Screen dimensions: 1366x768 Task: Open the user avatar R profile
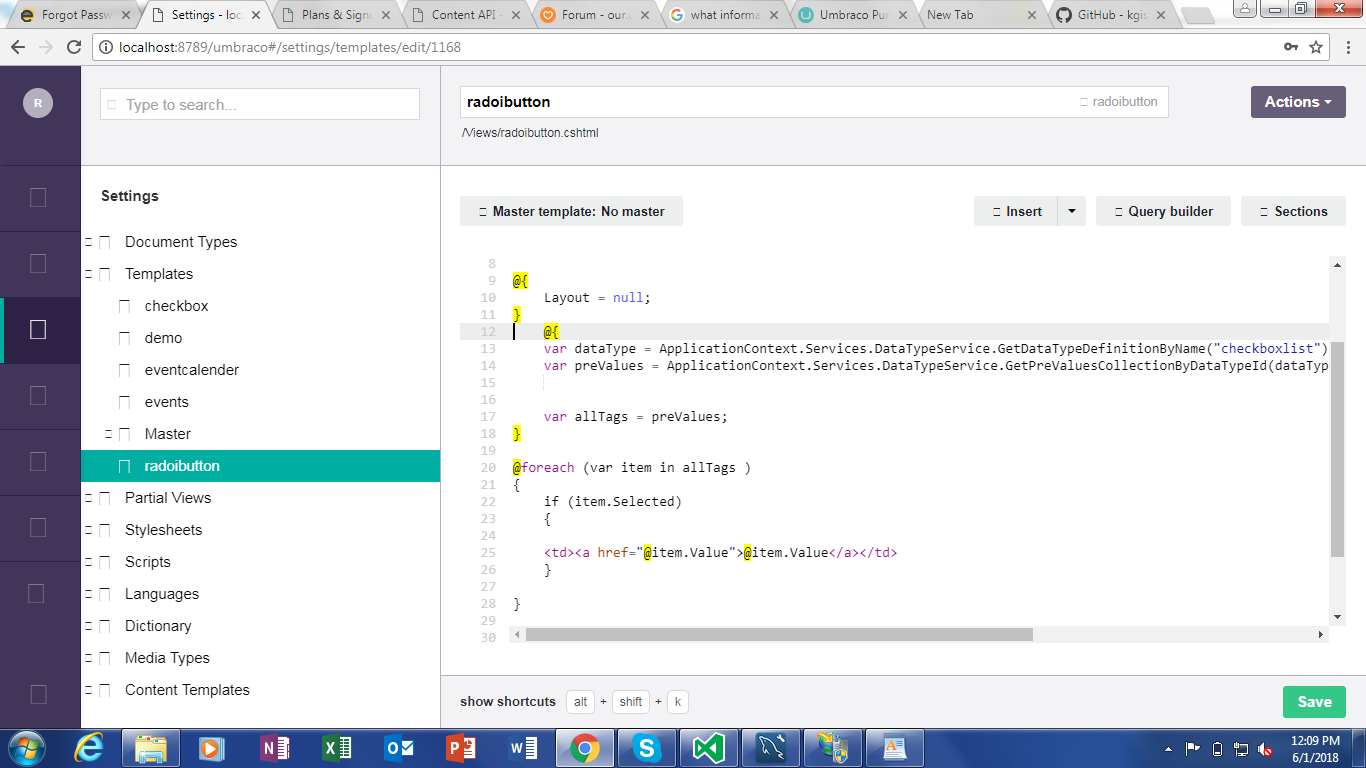[38, 103]
